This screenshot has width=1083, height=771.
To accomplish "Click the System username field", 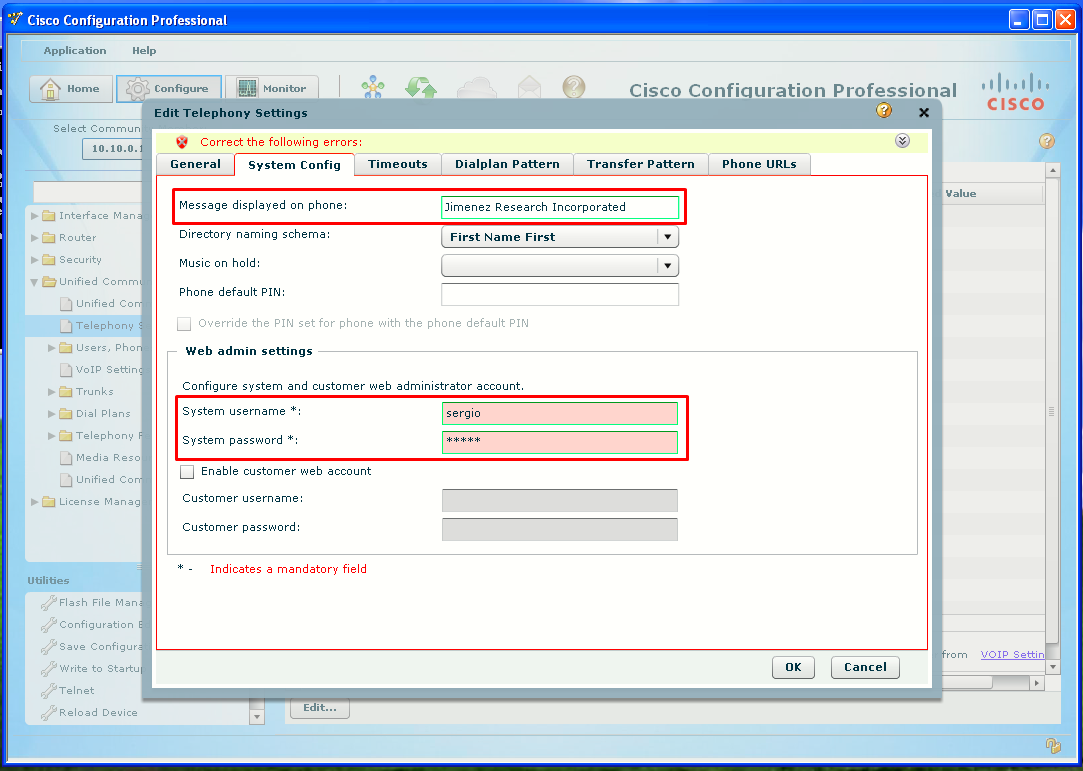I will (x=560, y=413).
